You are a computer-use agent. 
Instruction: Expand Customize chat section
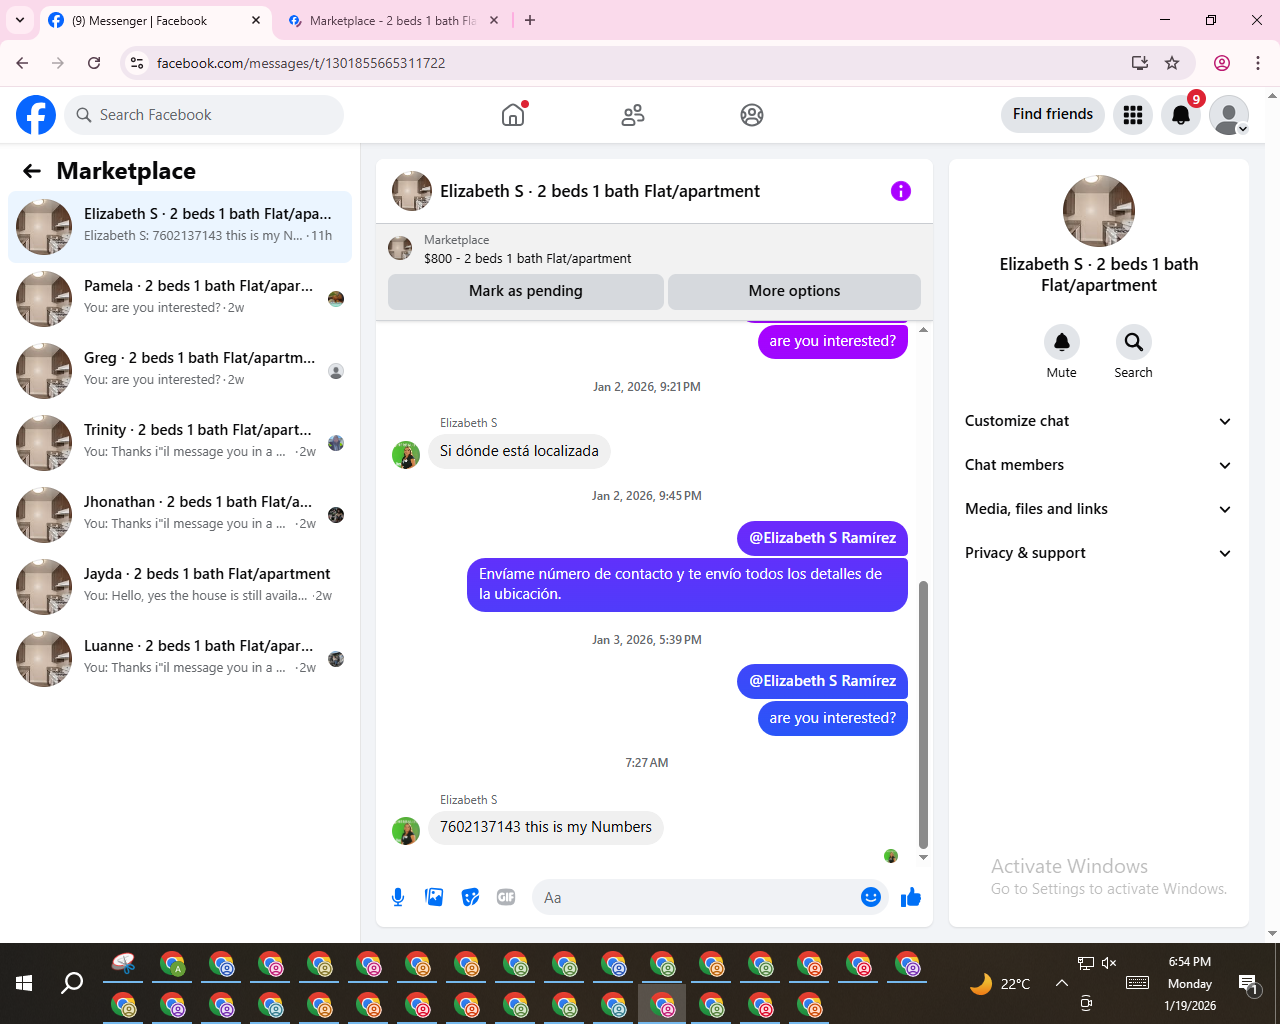[1098, 421]
